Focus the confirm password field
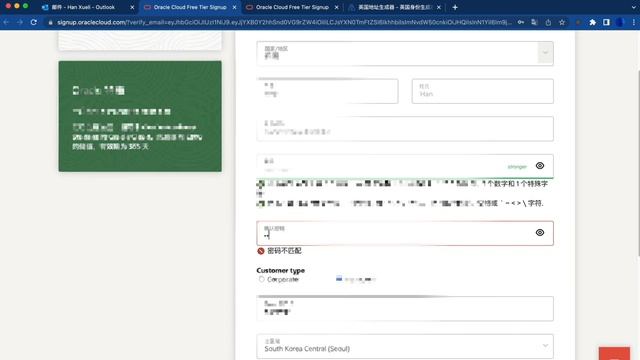The image size is (640, 360). coord(405,233)
